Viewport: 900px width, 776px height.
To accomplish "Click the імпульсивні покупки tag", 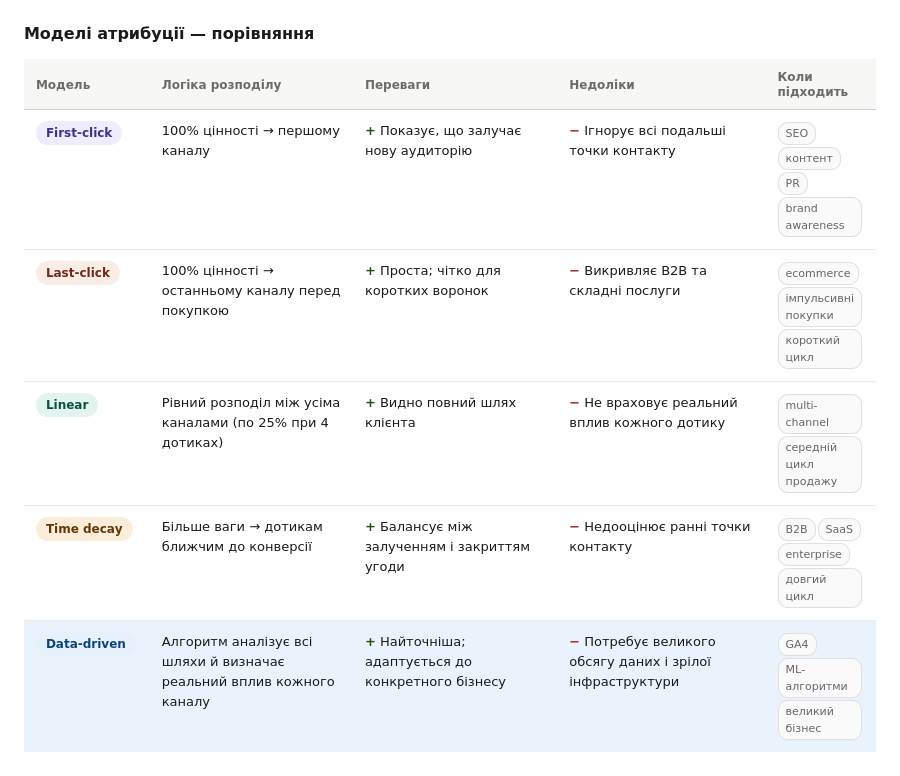I will (820, 307).
